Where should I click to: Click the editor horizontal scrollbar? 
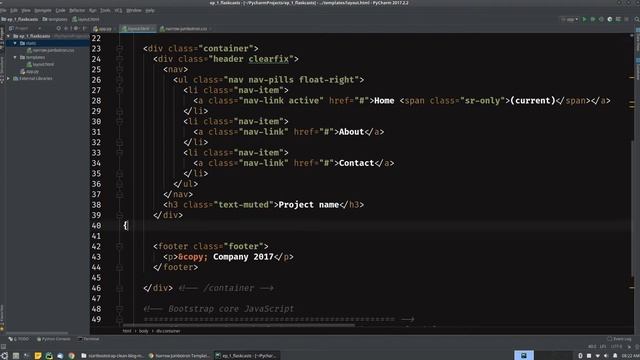pos(239,325)
